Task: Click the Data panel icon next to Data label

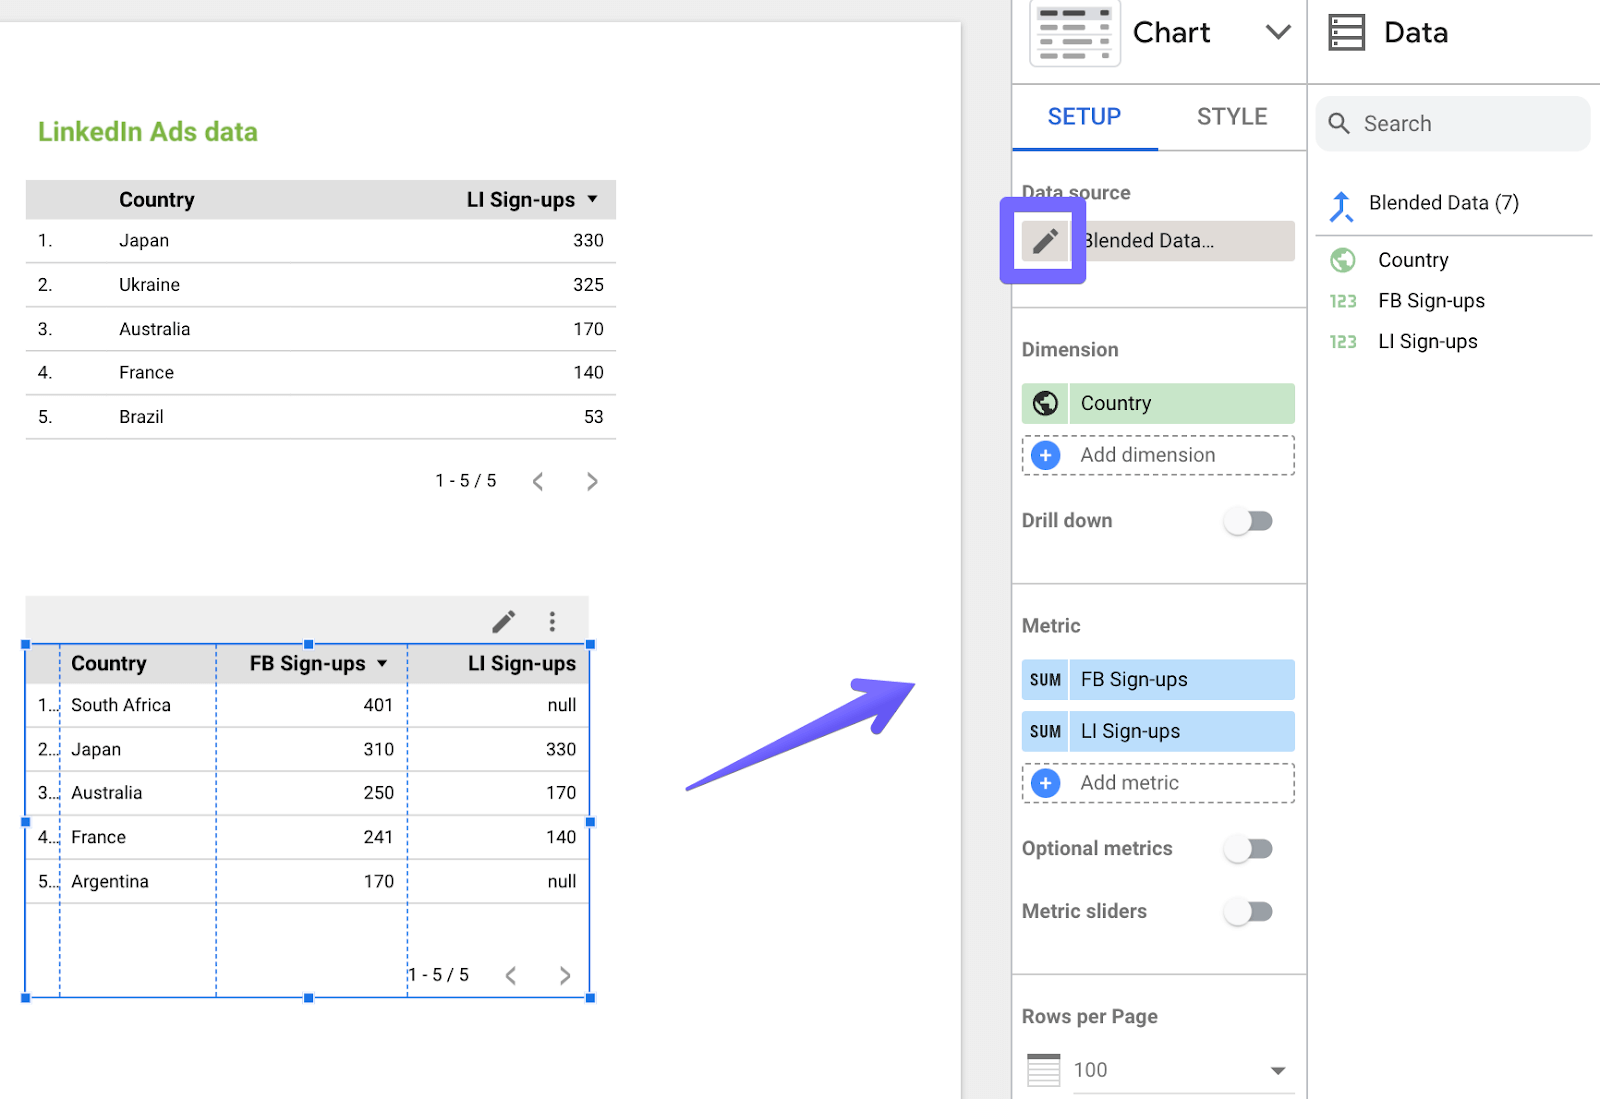Action: coord(1347,31)
